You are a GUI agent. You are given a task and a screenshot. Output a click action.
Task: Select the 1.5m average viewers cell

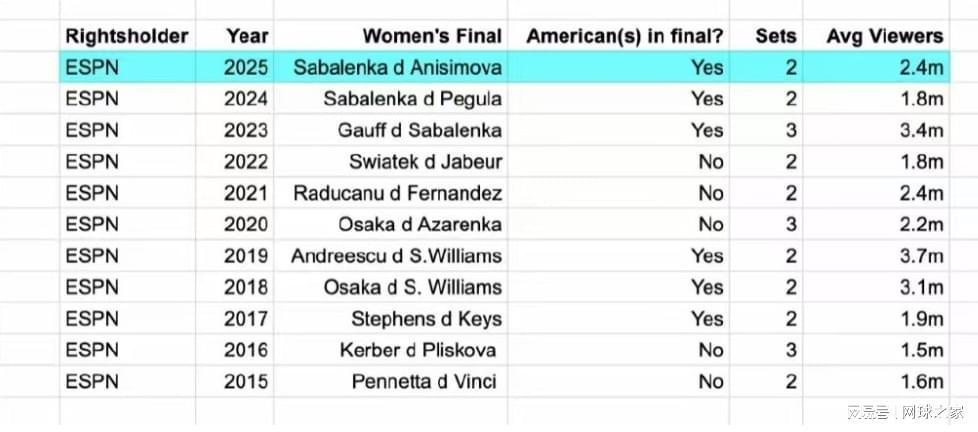[920, 350]
